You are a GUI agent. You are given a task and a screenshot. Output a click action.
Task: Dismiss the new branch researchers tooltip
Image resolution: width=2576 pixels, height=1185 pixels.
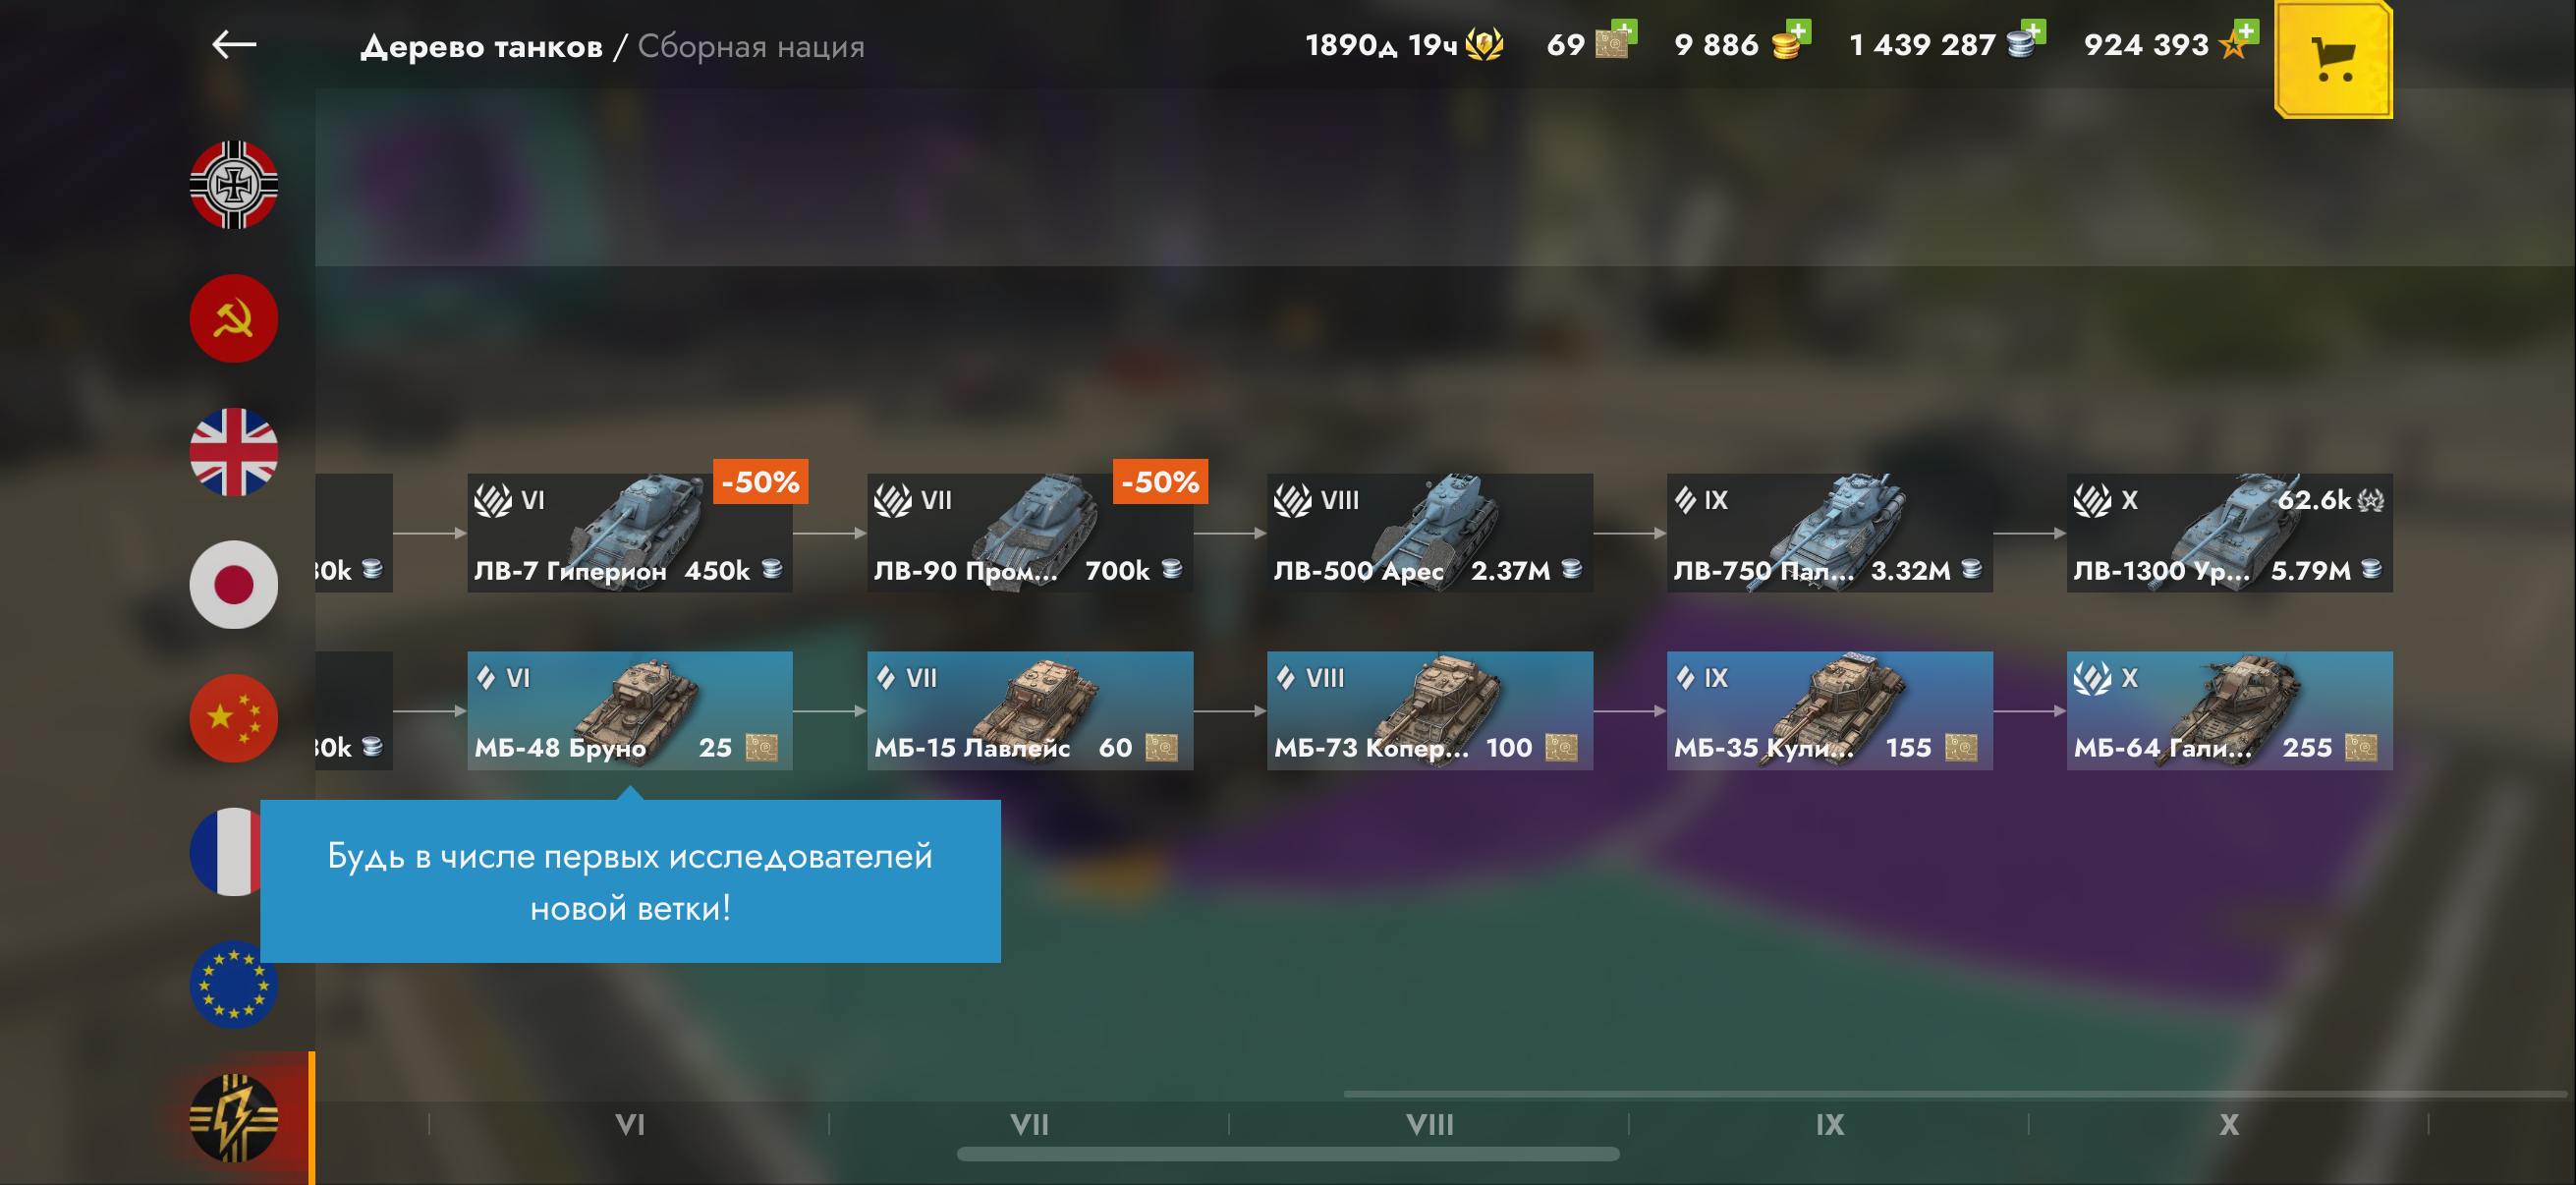[x=630, y=881]
